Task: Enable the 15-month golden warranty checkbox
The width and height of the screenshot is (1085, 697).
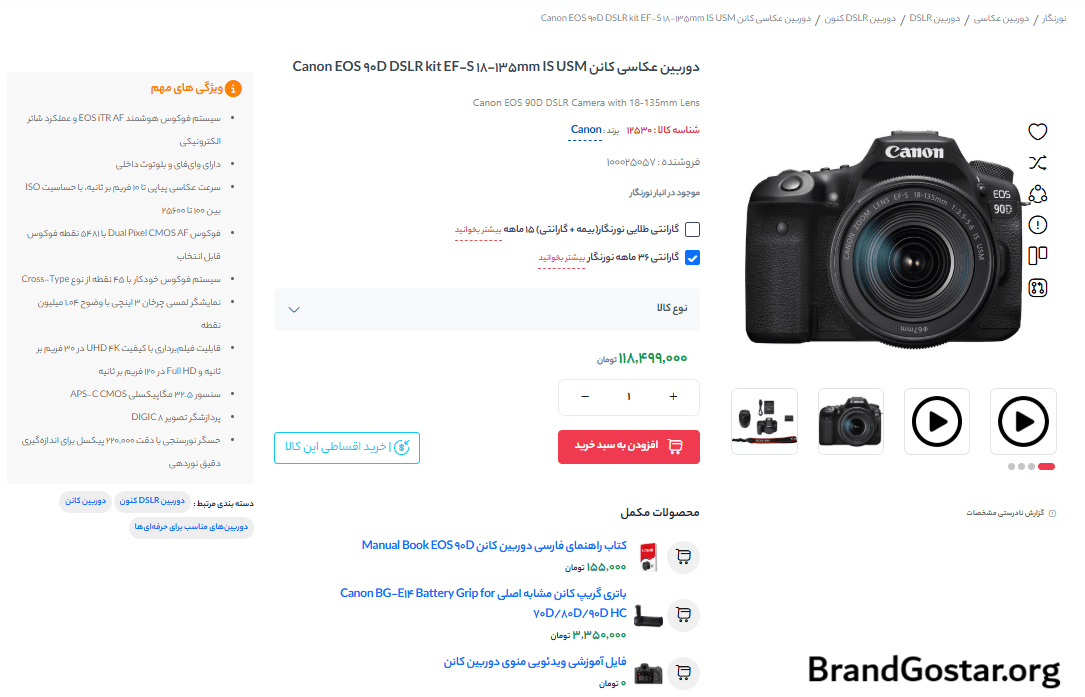Action: tap(692, 229)
